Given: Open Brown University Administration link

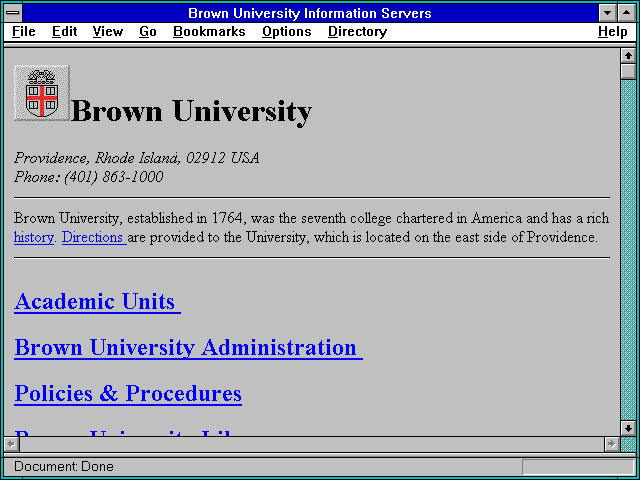Looking at the screenshot, I should pos(188,348).
